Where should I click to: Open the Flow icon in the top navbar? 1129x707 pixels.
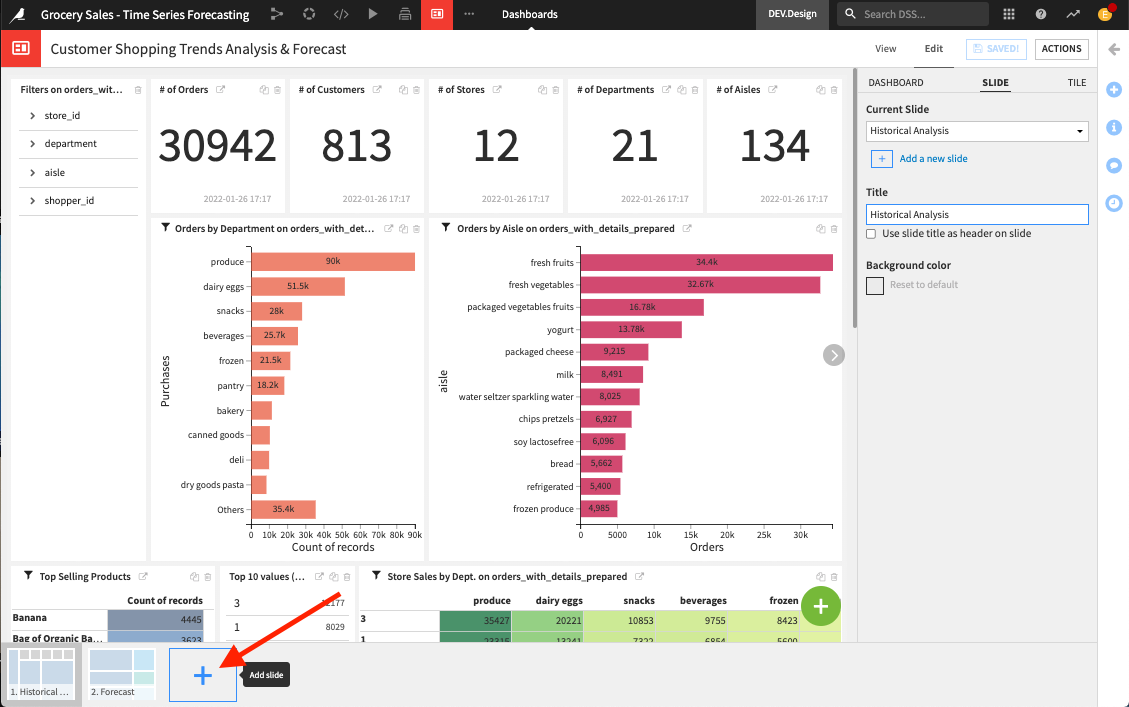[x=277, y=14]
